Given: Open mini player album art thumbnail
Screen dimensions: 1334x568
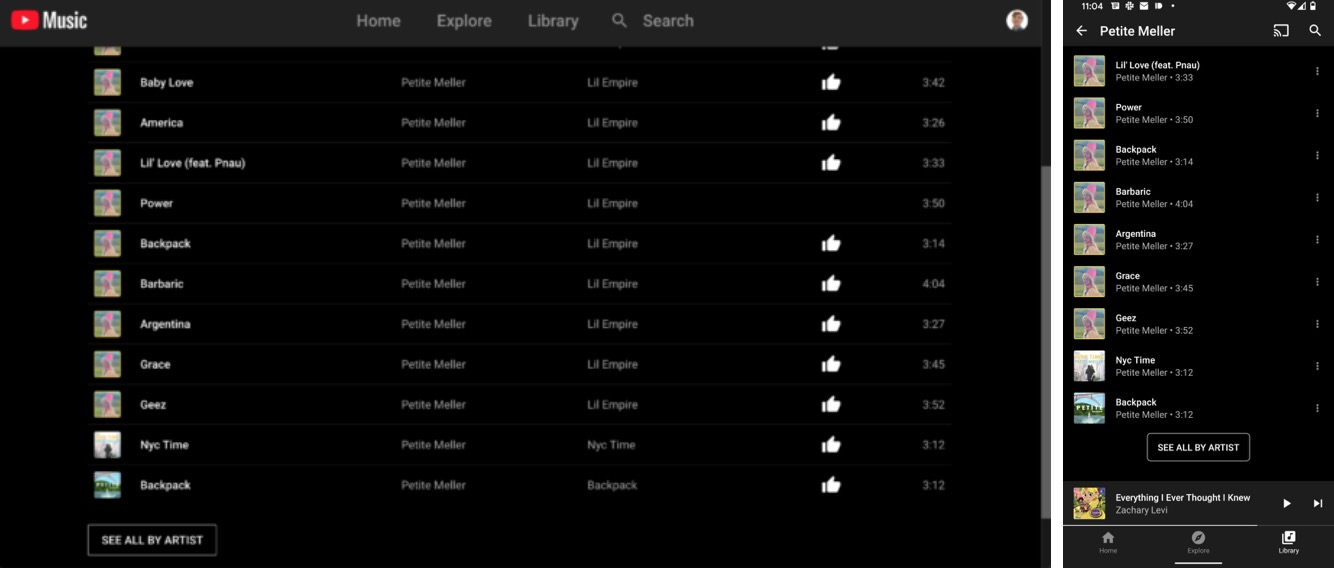Looking at the screenshot, I should [x=1089, y=503].
